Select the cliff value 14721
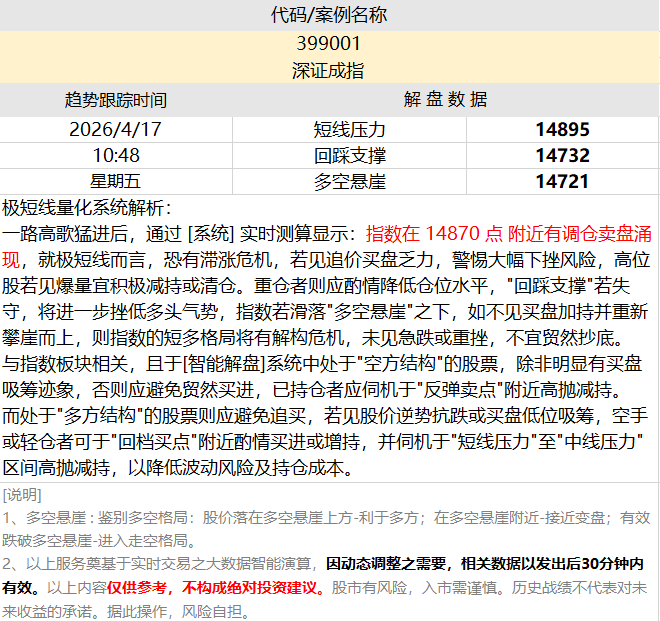Viewport: 660px width, 621px height. (x=562, y=181)
